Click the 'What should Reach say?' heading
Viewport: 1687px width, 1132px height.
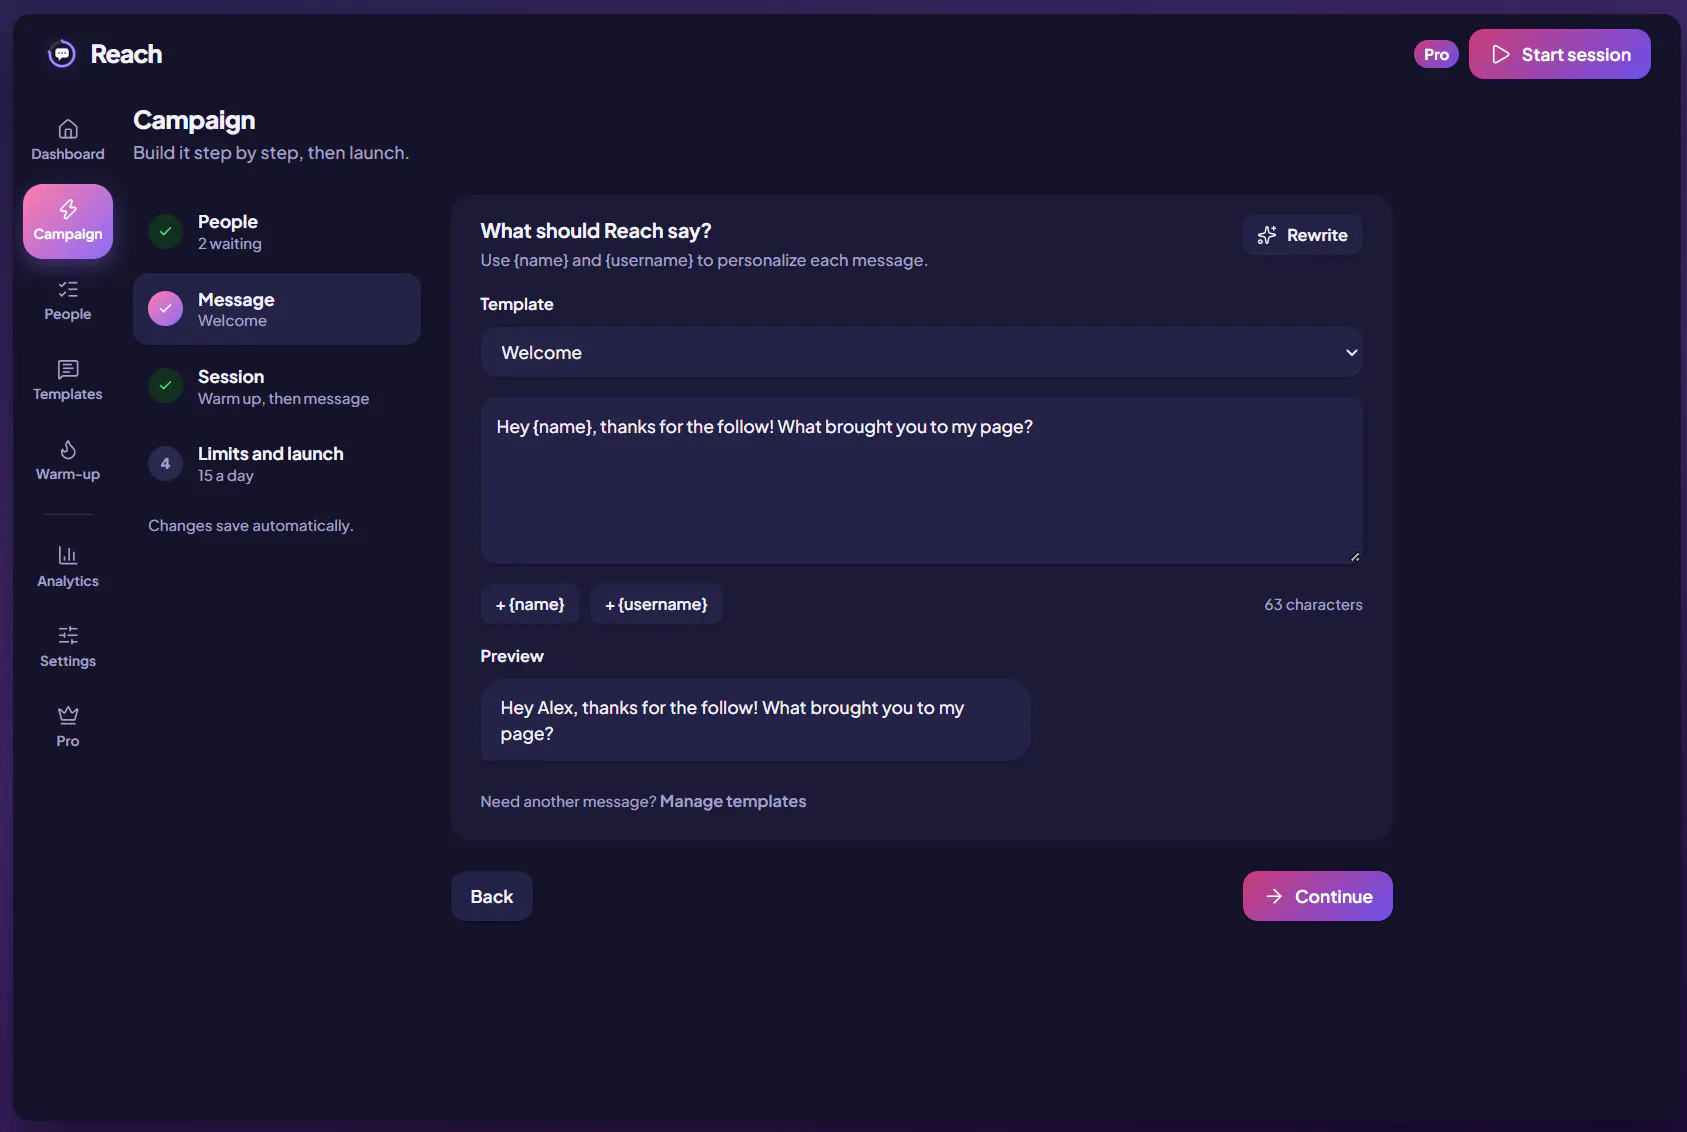click(x=596, y=231)
